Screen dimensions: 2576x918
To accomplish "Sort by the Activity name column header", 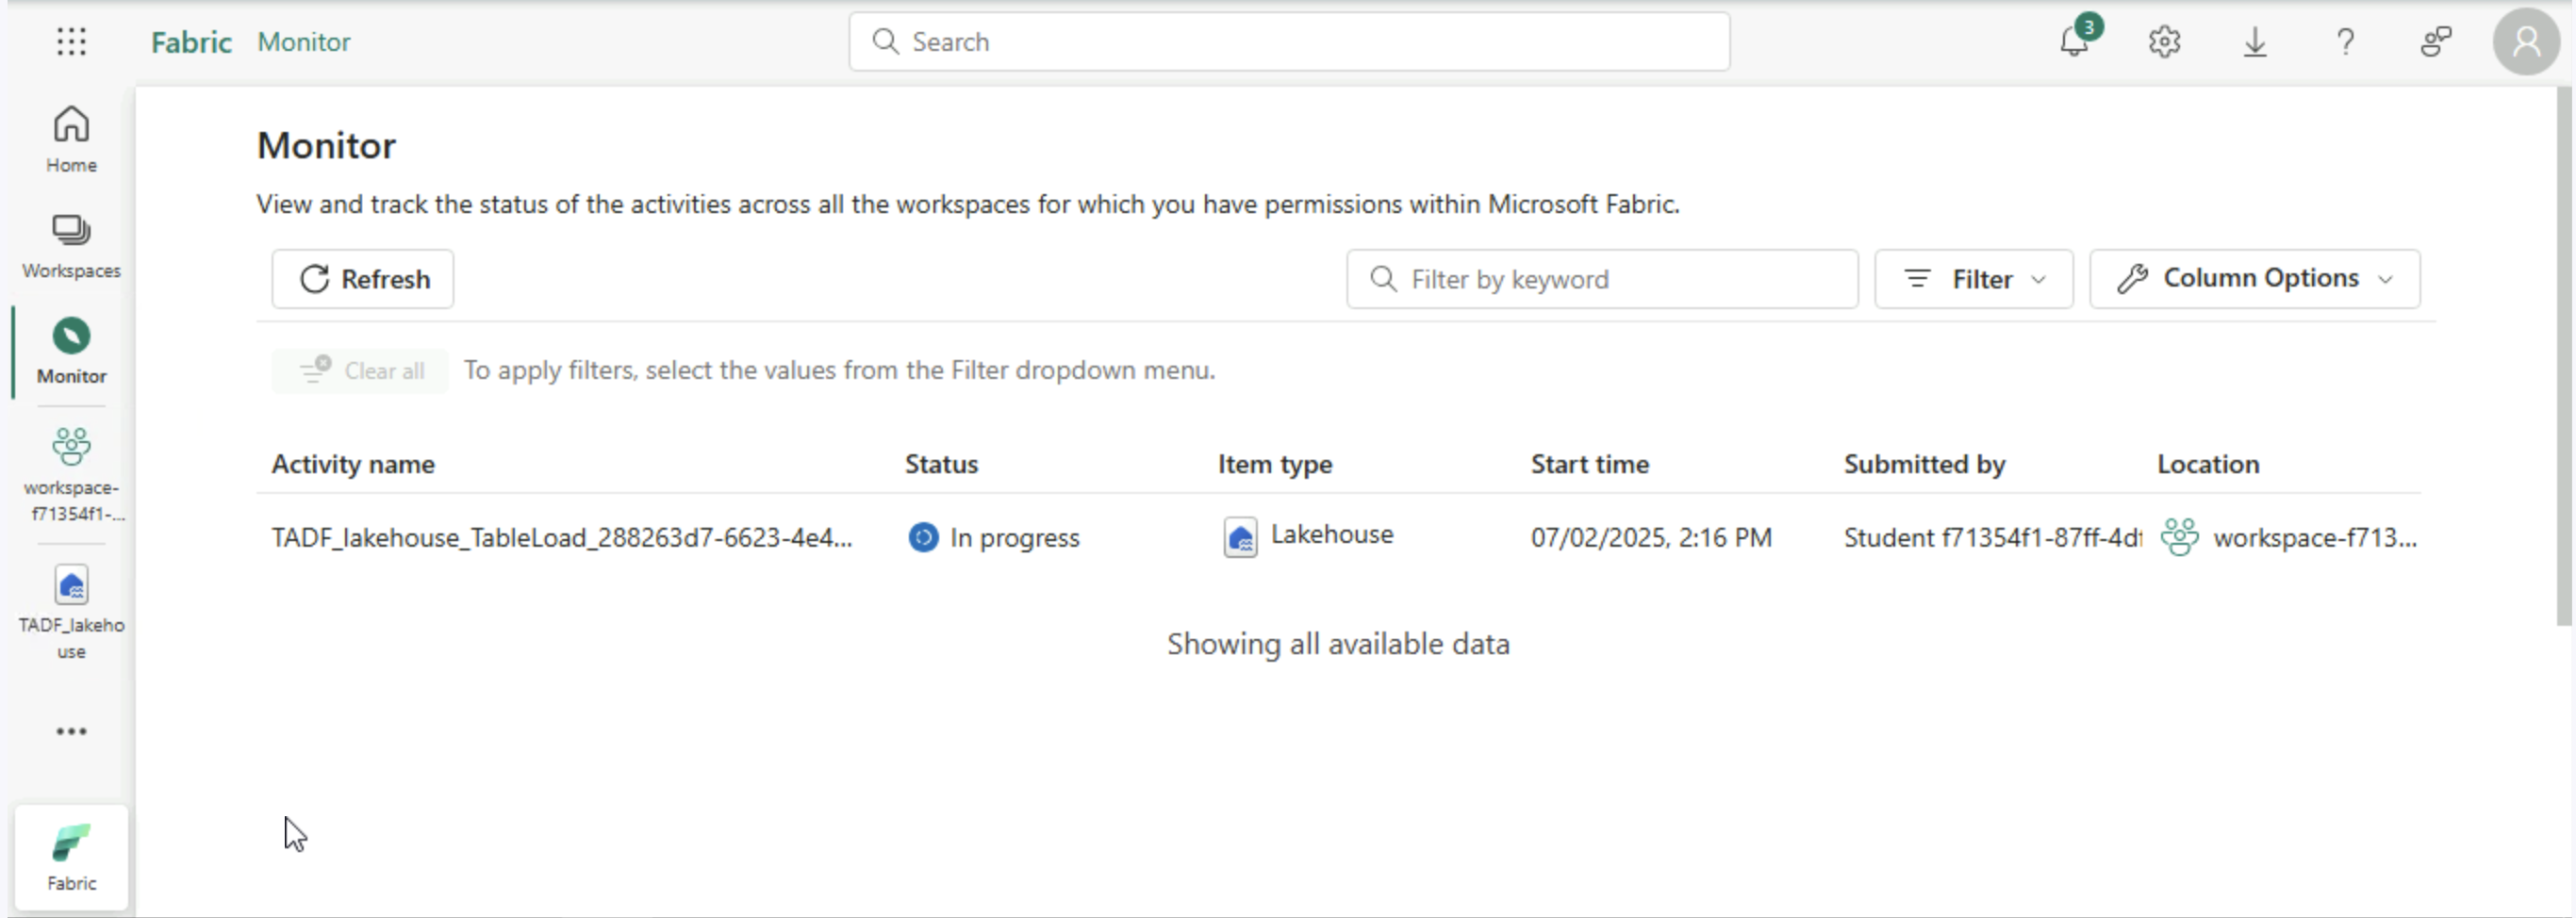I will click(353, 464).
